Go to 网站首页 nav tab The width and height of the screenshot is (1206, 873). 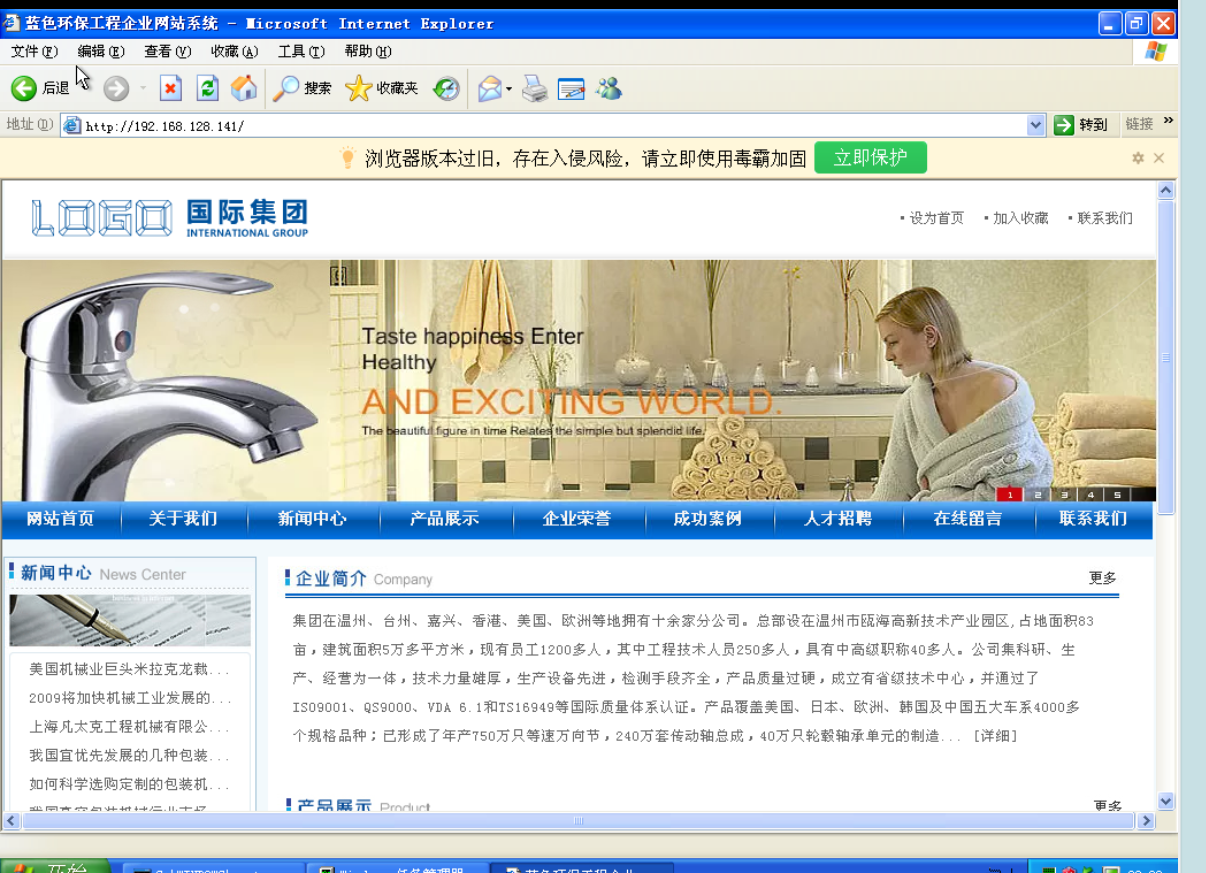[x=60, y=519]
